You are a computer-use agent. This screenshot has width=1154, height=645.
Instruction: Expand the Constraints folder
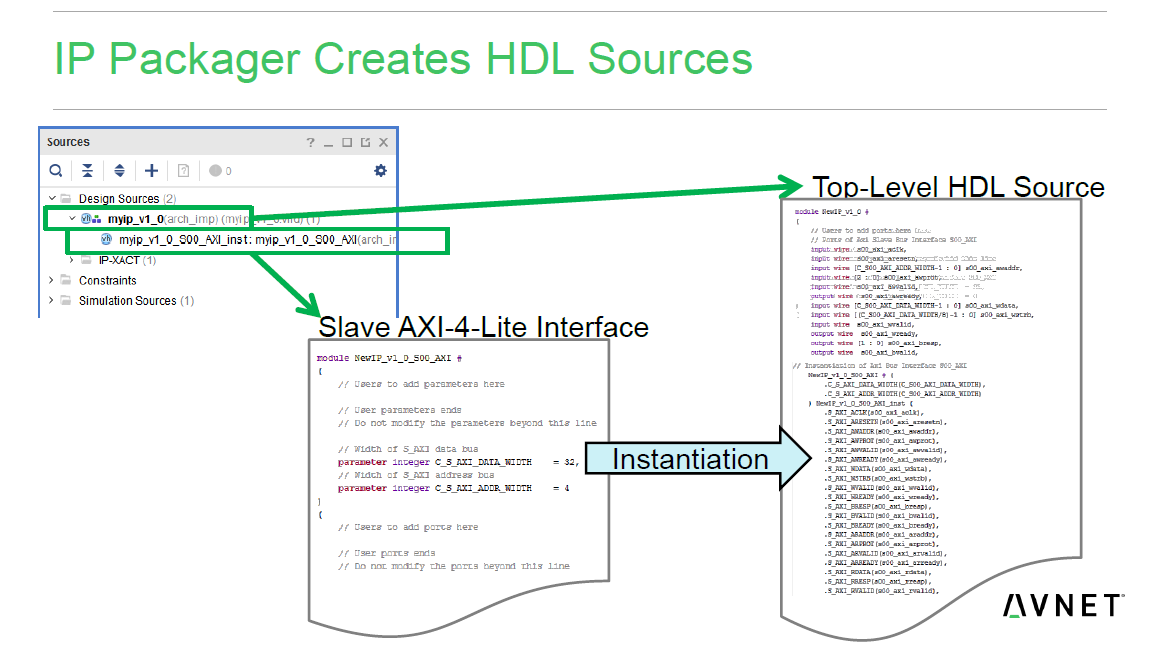51,280
